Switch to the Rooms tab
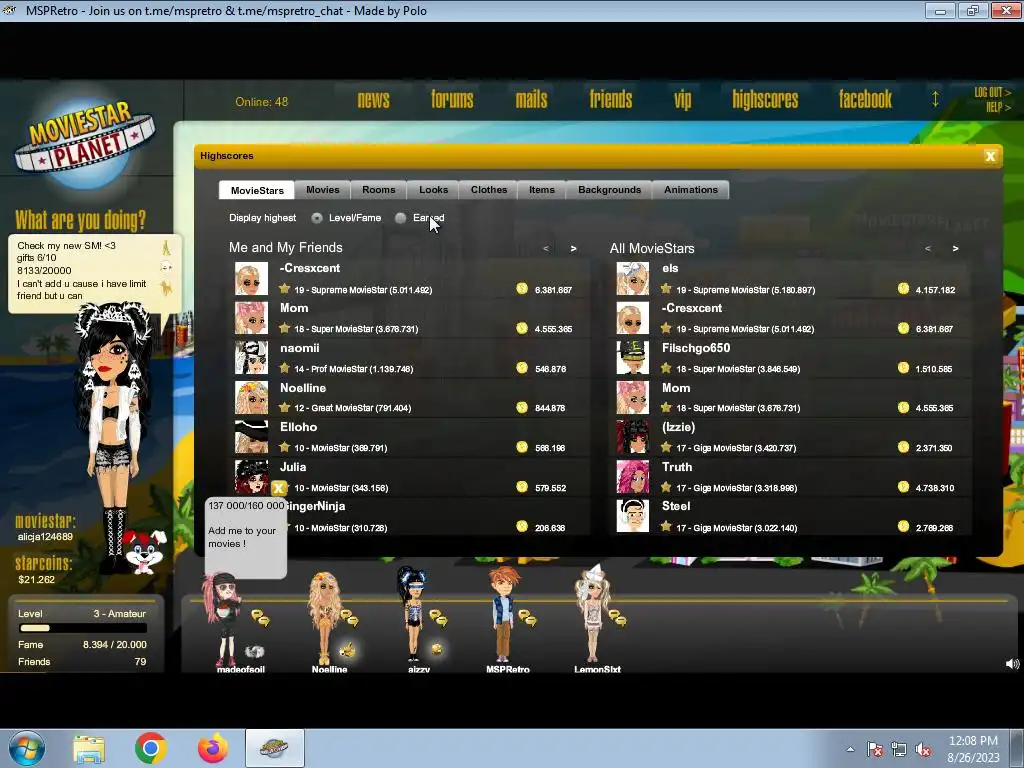This screenshot has height=768, width=1024. 379,190
